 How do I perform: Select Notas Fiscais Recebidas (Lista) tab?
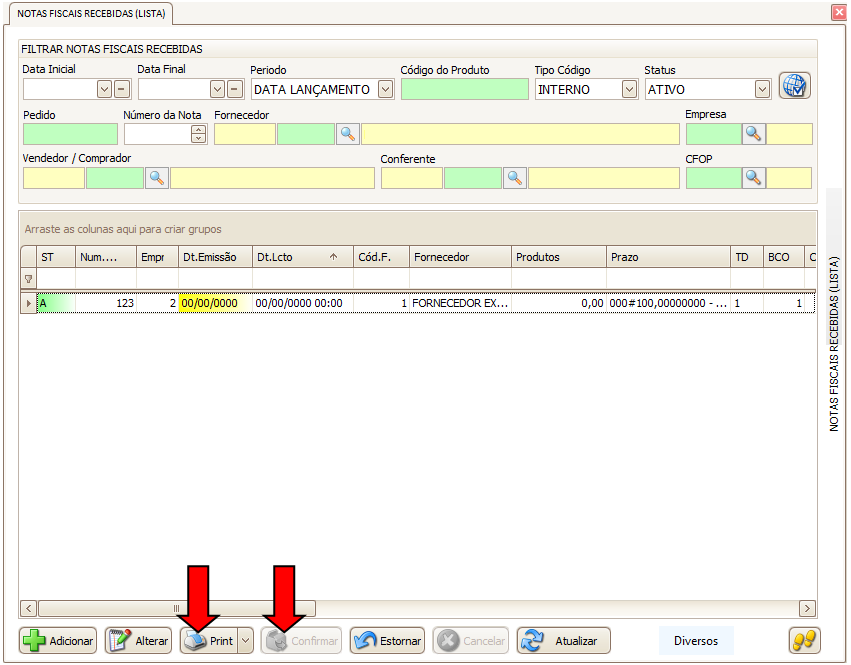click(x=91, y=13)
